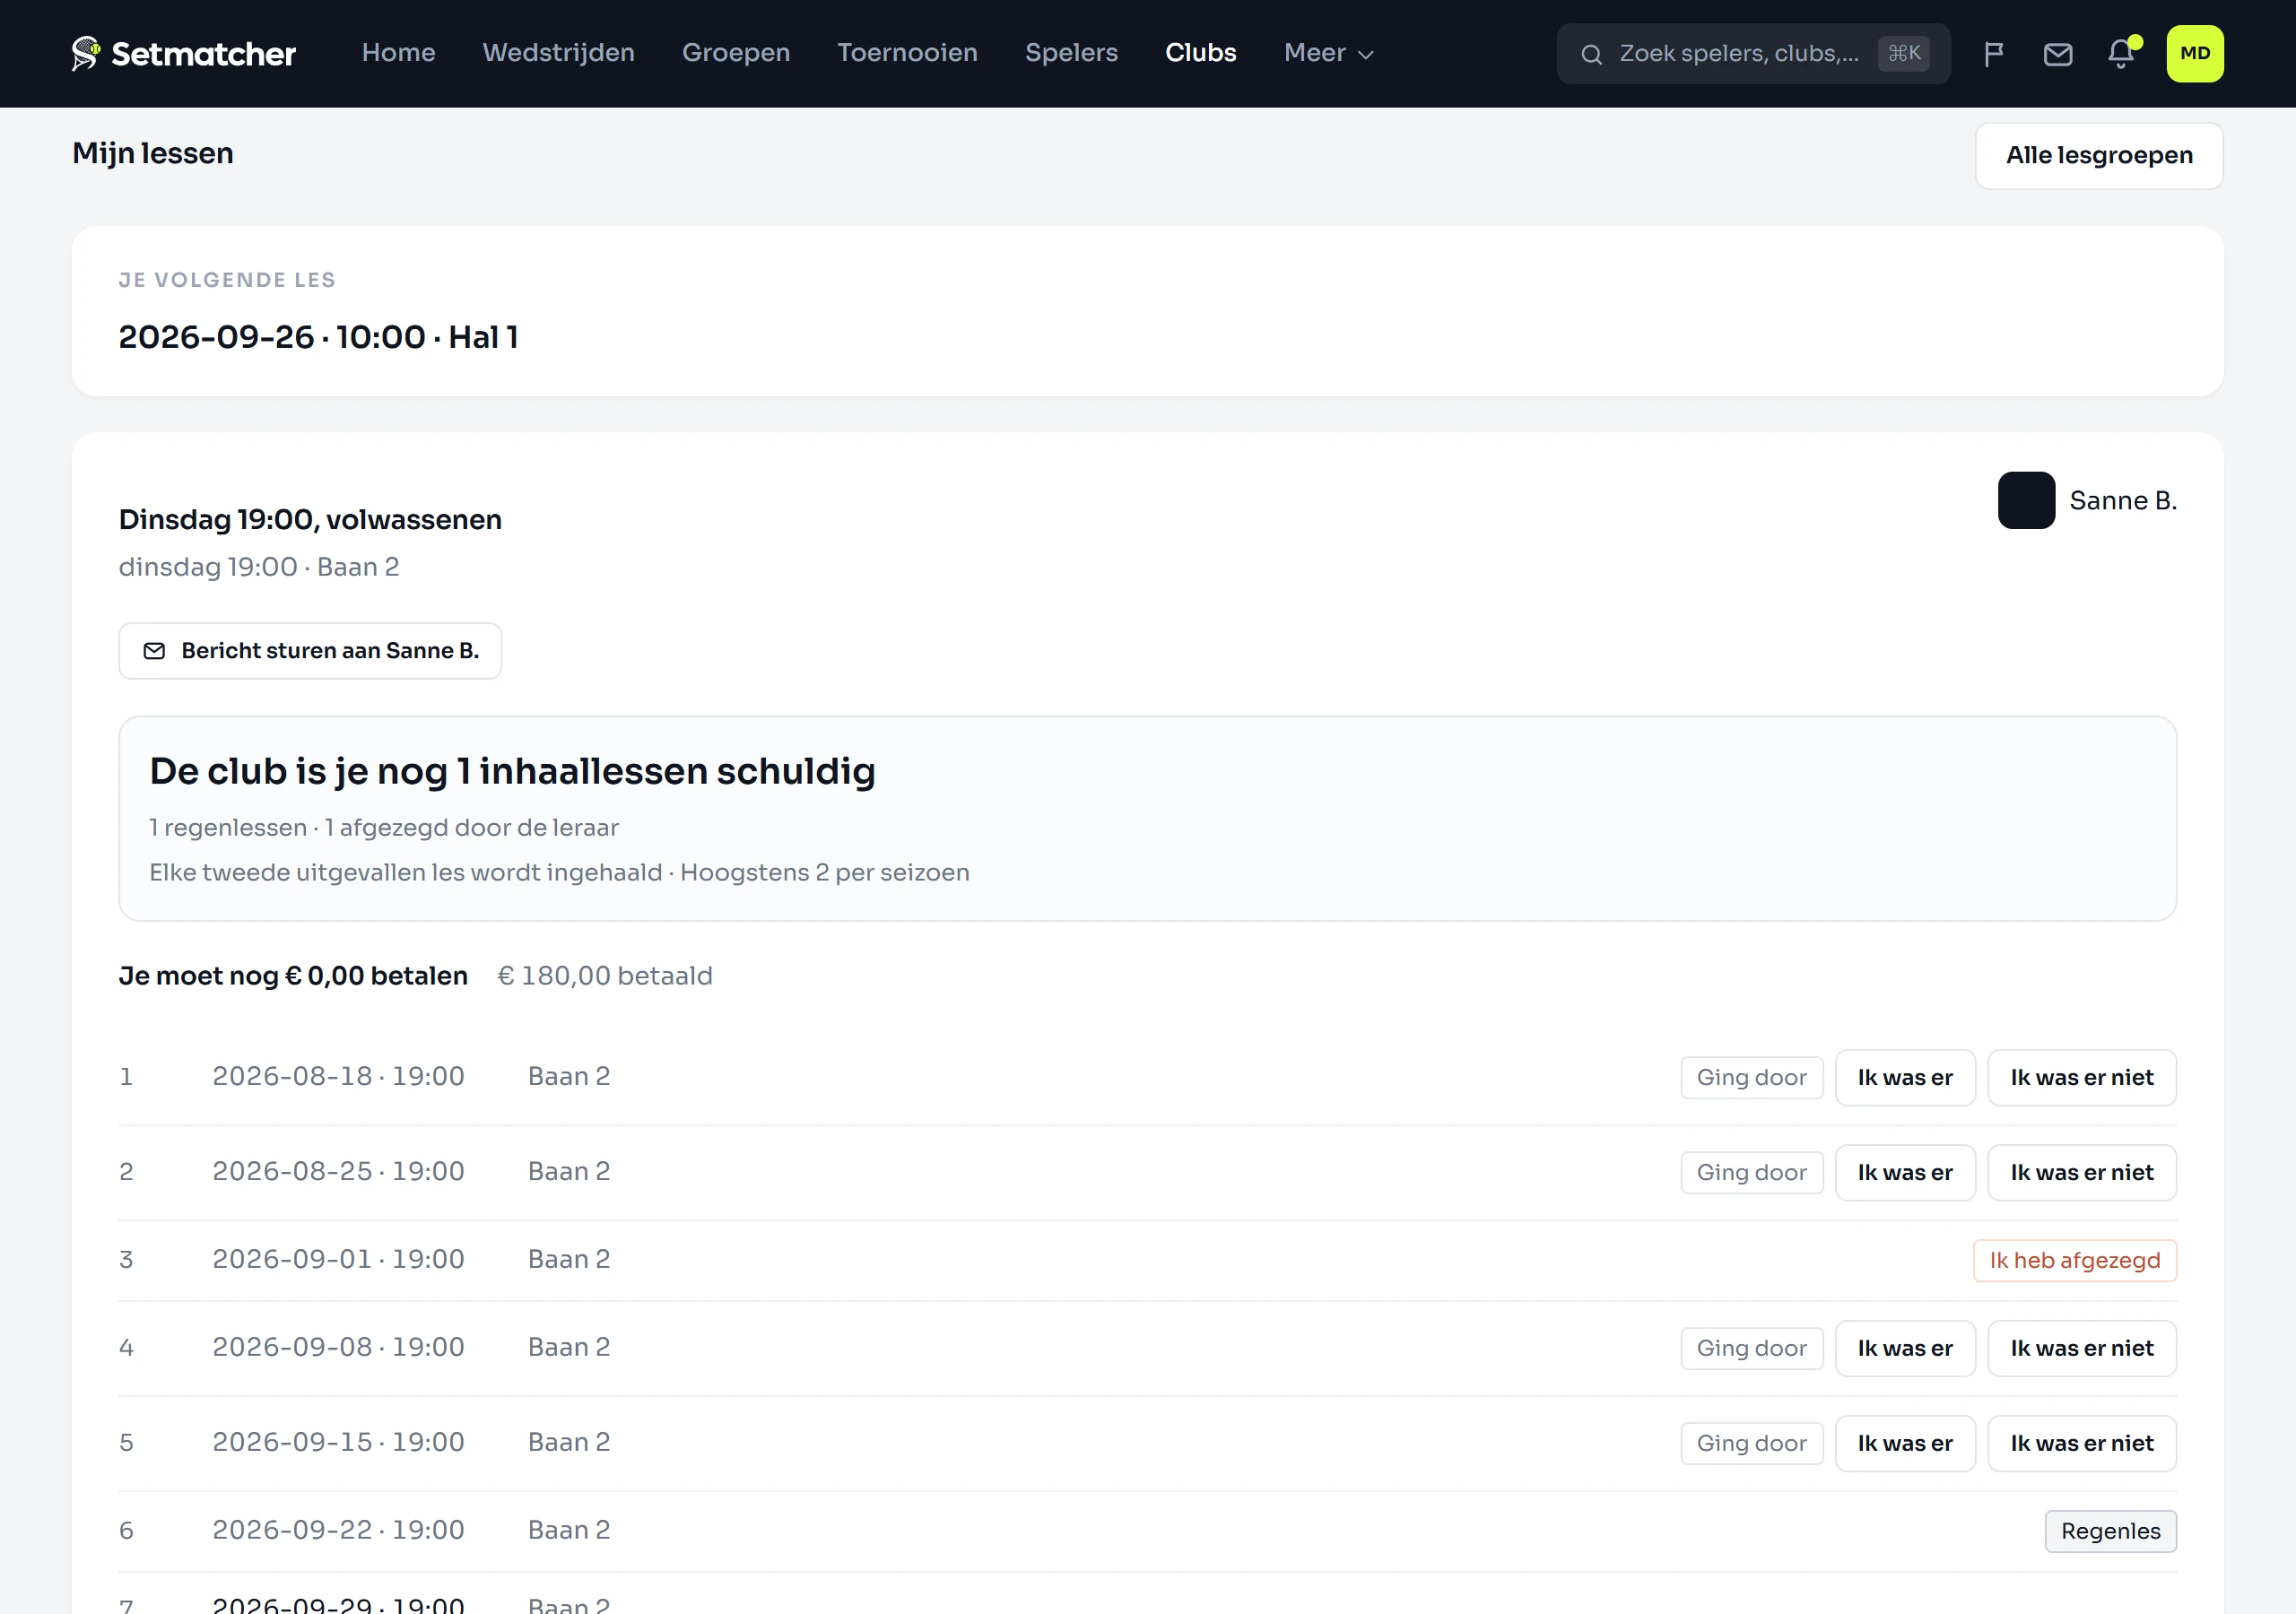
Task: Click 'Ging door' badge for 2026-09-15
Action: [x=1751, y=1443]
